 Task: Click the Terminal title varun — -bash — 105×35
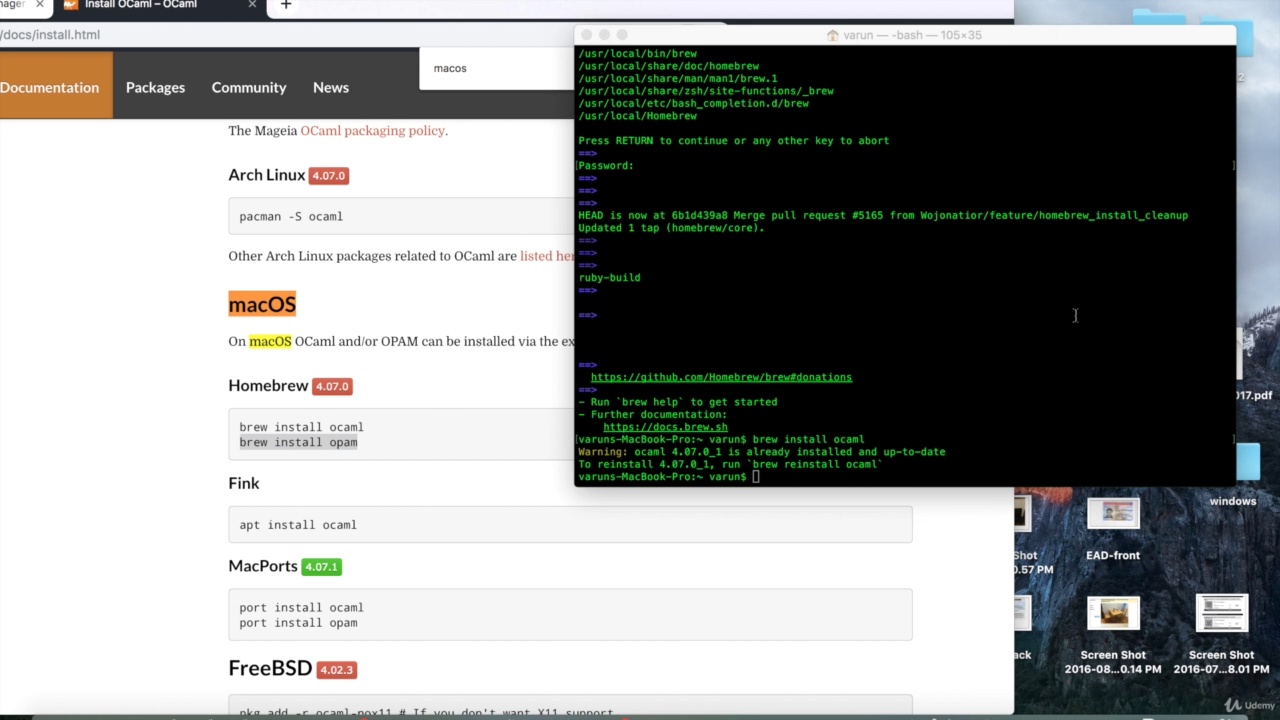pyautogui.click(x=912, y=35)
